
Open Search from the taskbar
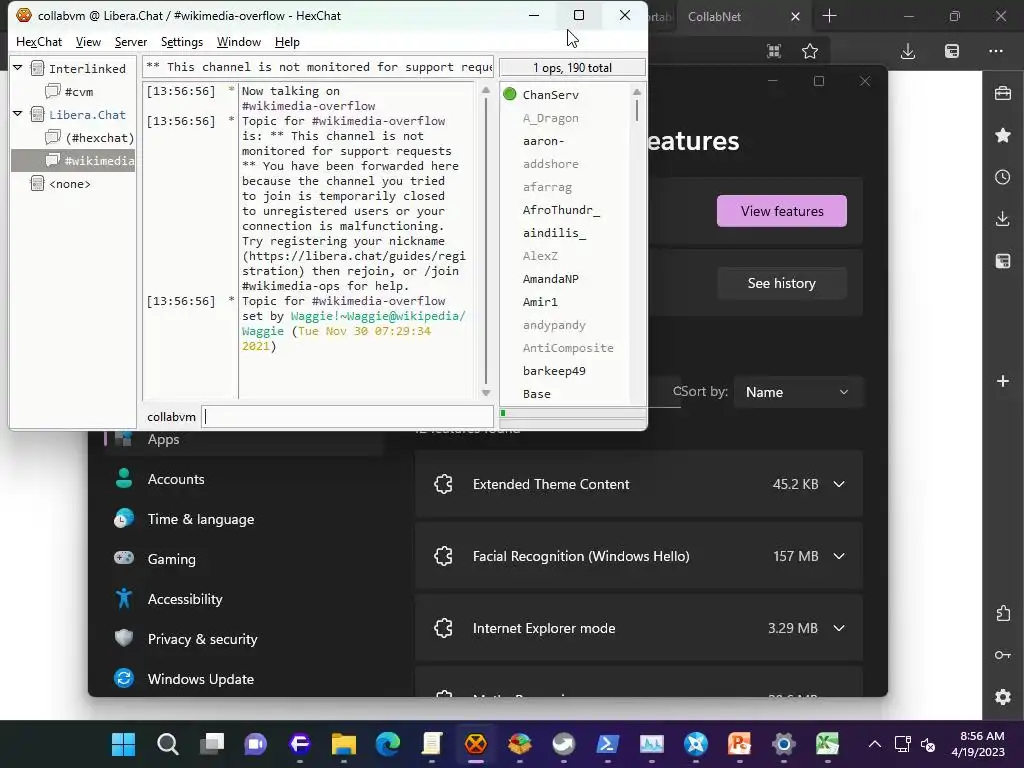click(168, 744)
